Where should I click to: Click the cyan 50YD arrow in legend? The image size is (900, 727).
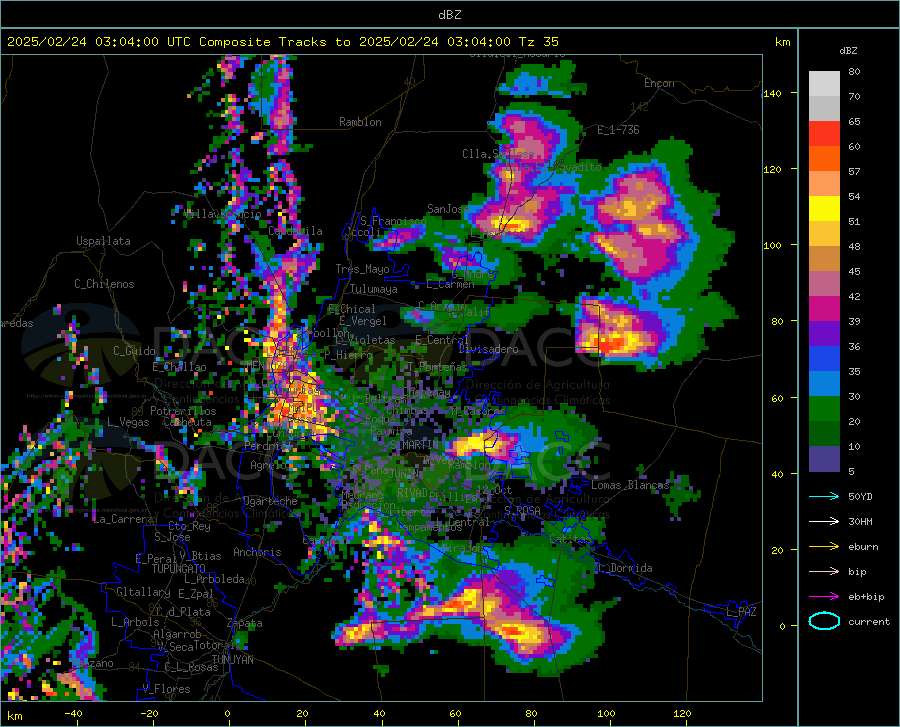click(824, 496)
